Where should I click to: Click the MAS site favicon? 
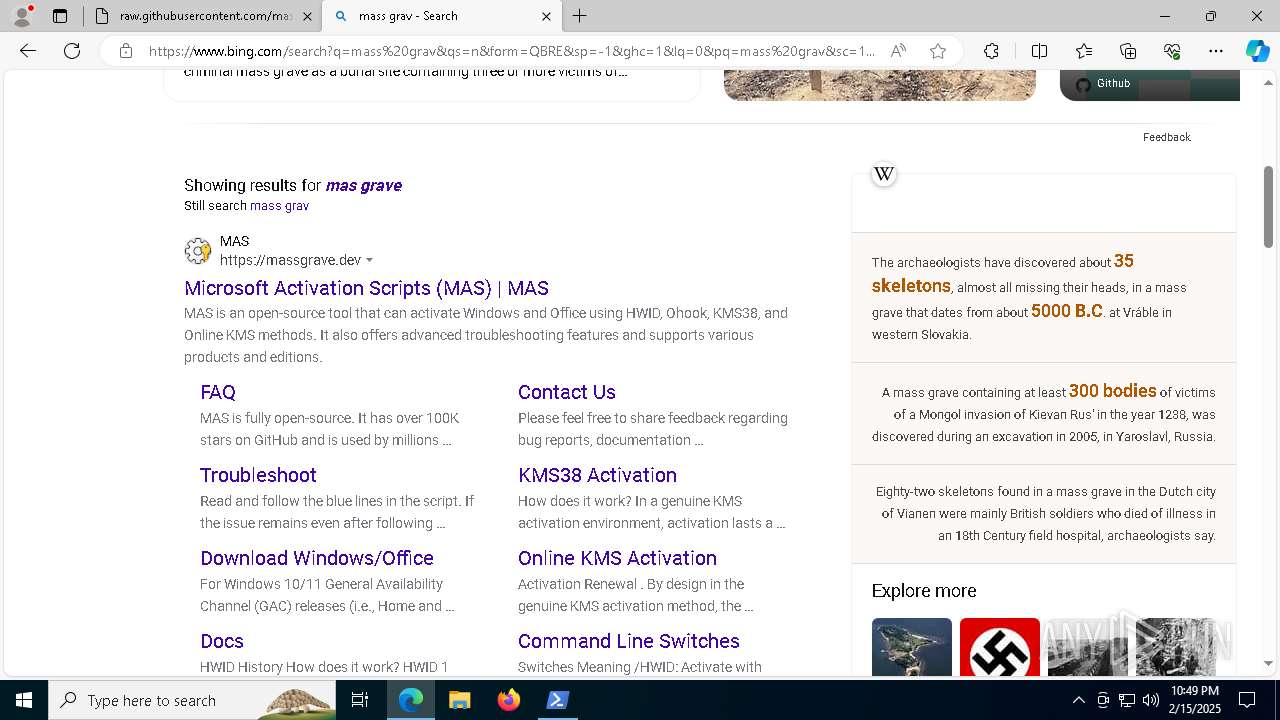[198, 251]
